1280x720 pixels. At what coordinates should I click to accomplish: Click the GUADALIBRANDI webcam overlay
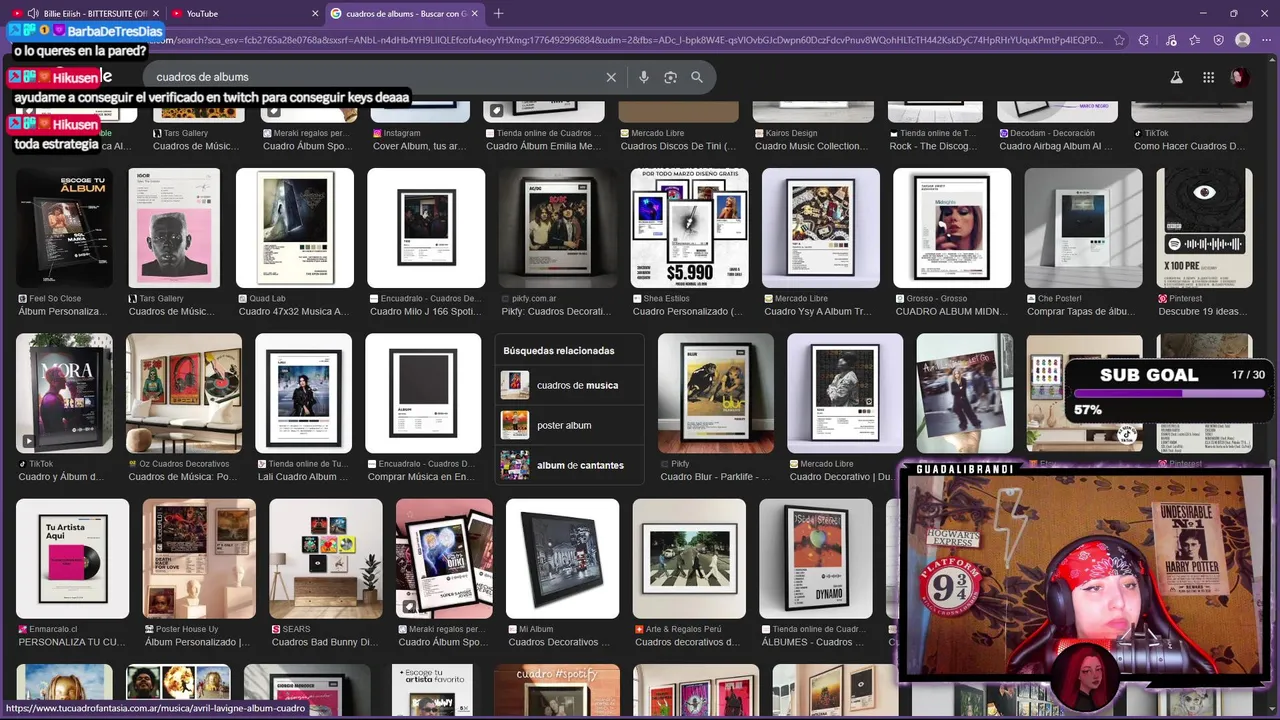pos(1086,575)
